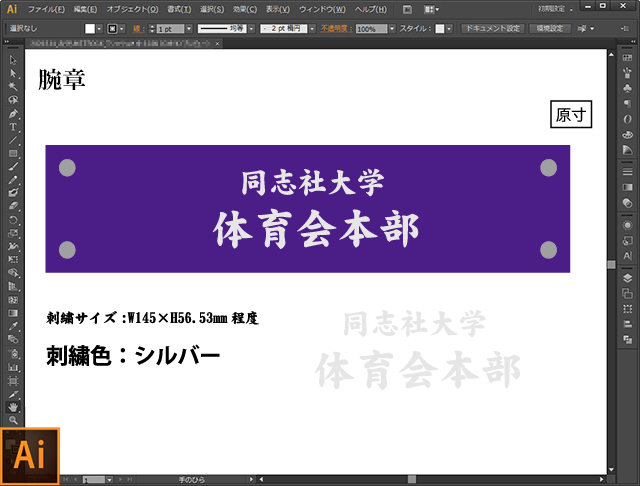Choose the Type tool
This screenshot has width=640, height=486.
pyautogui.click(x=13, y=127)
